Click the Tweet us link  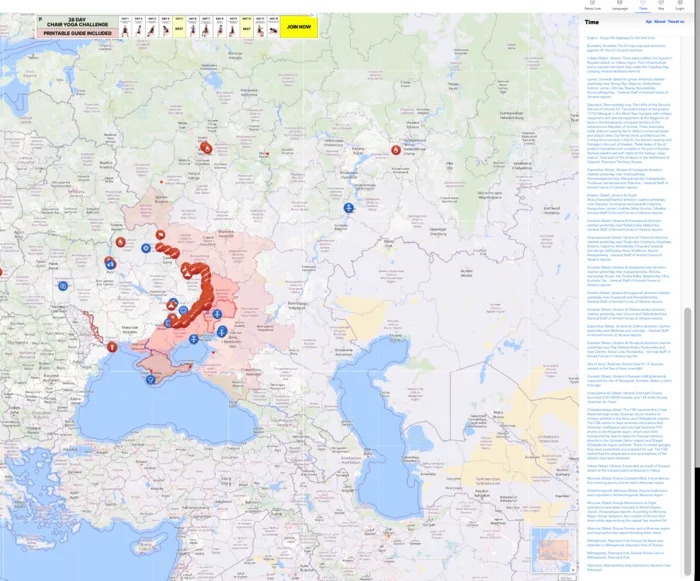click(675, 21)
